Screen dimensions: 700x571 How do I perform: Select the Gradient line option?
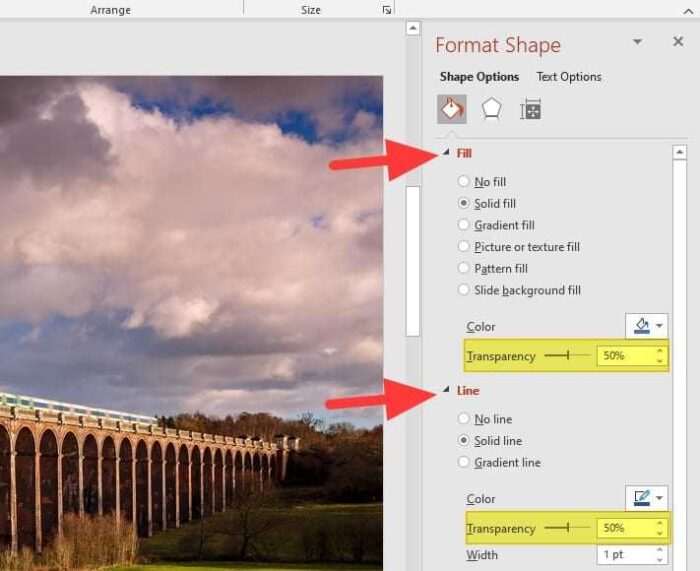(x=500, y=463)
